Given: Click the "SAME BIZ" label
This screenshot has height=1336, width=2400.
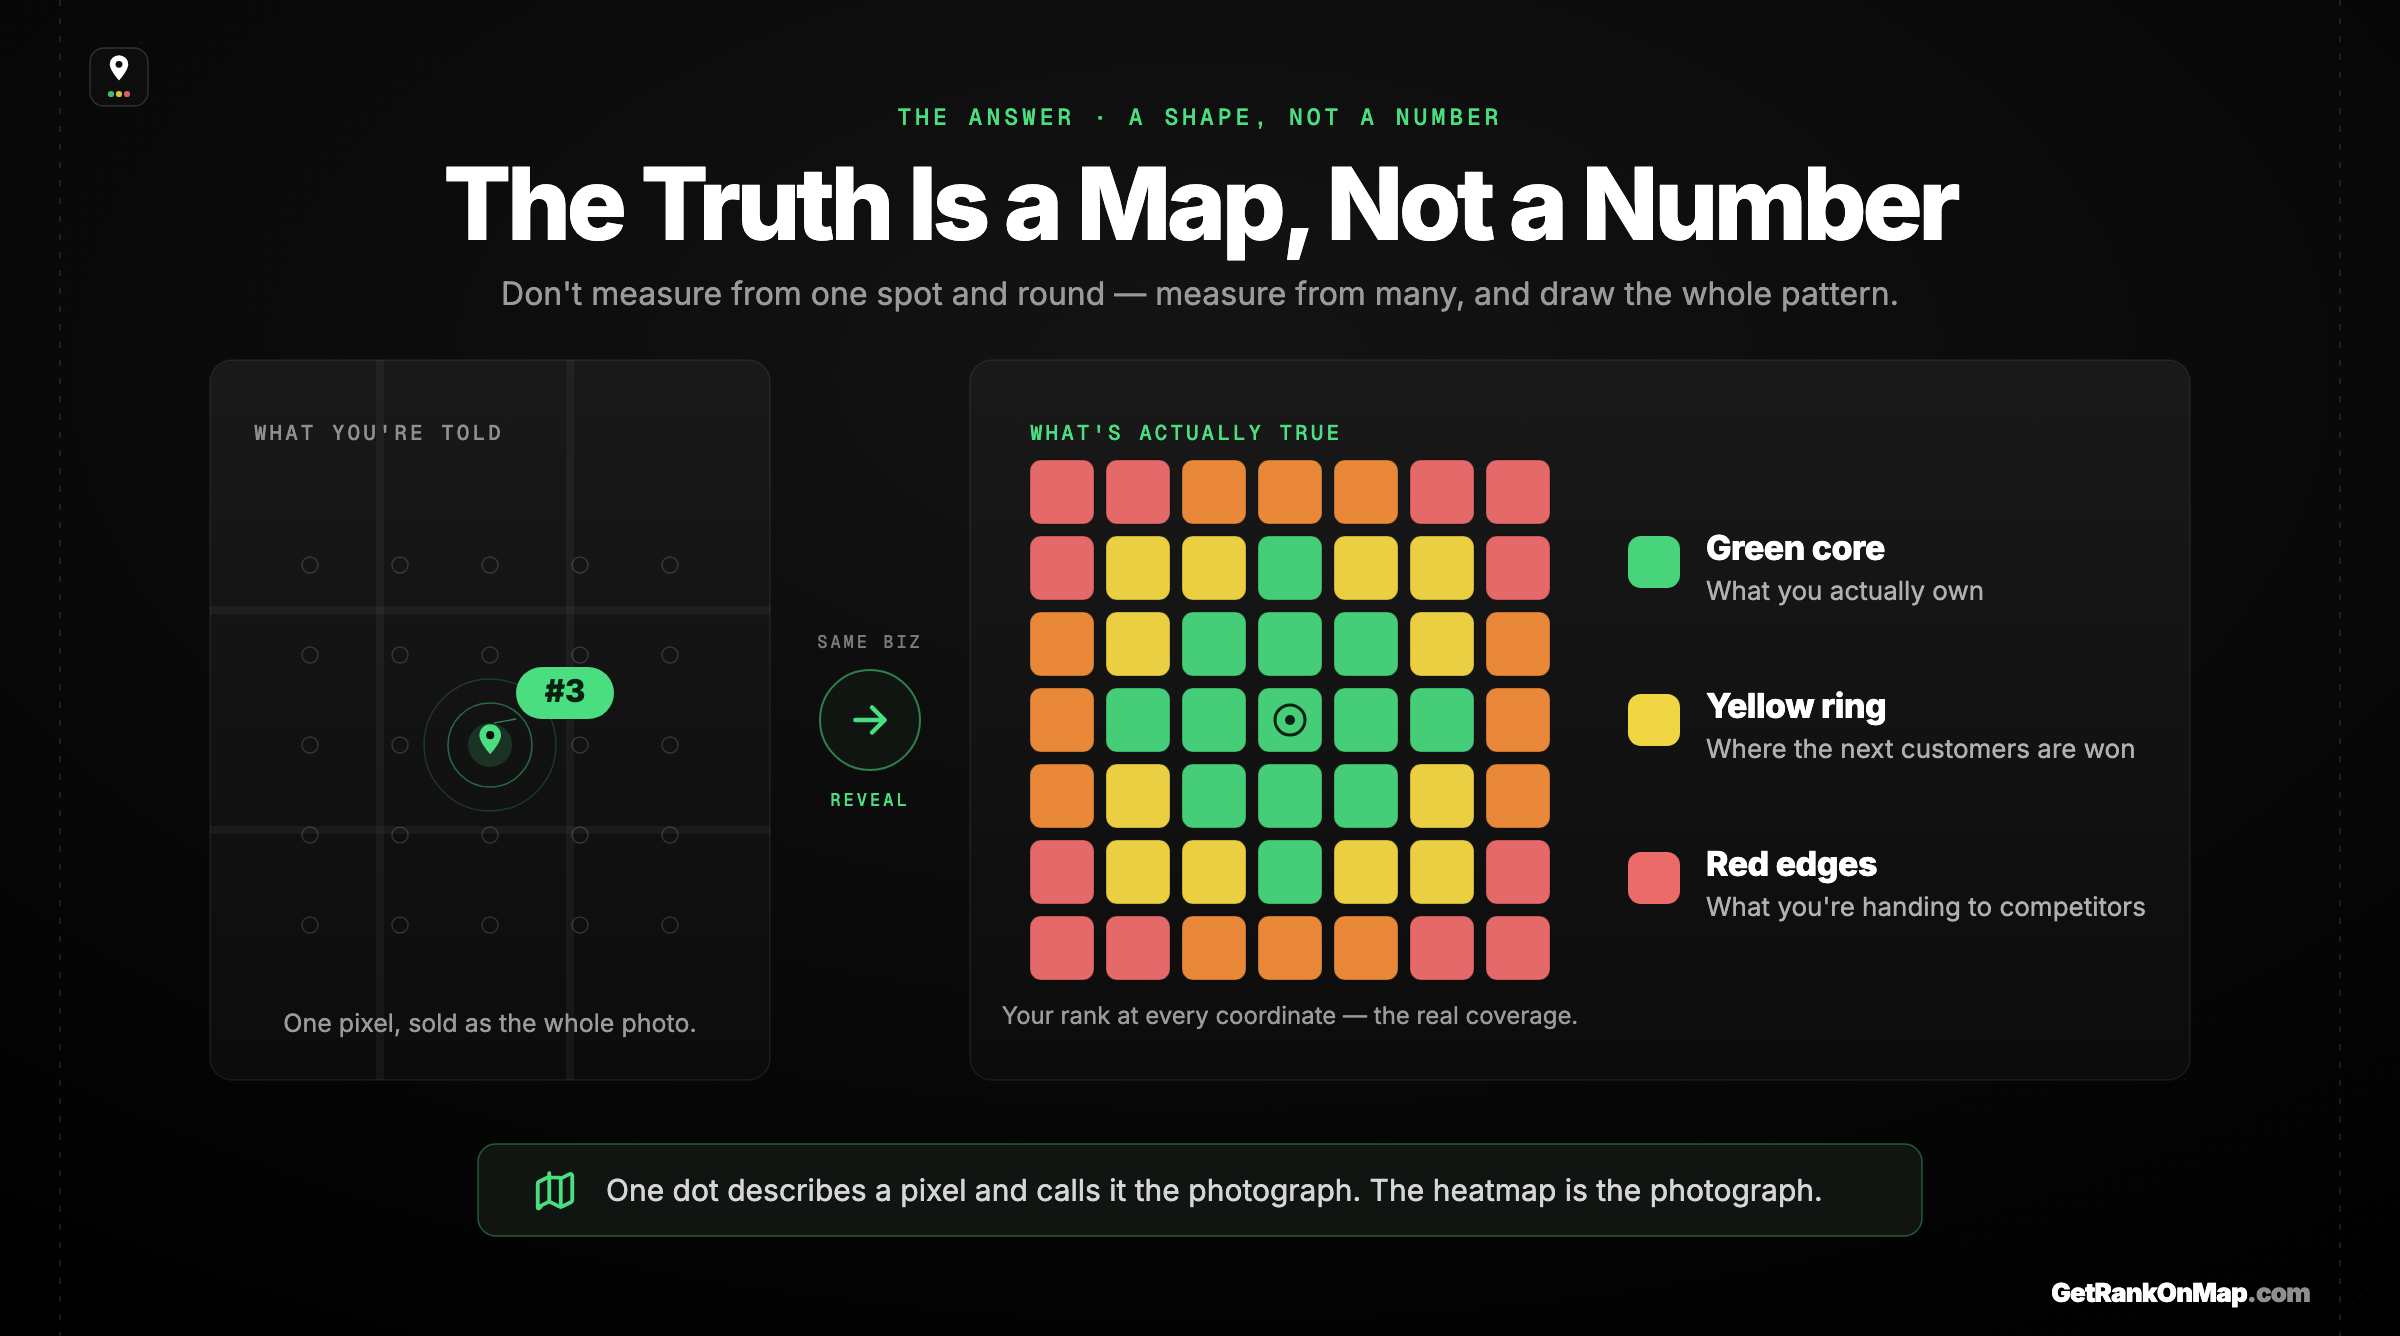Looking at the screenshot, I should 869,642.
